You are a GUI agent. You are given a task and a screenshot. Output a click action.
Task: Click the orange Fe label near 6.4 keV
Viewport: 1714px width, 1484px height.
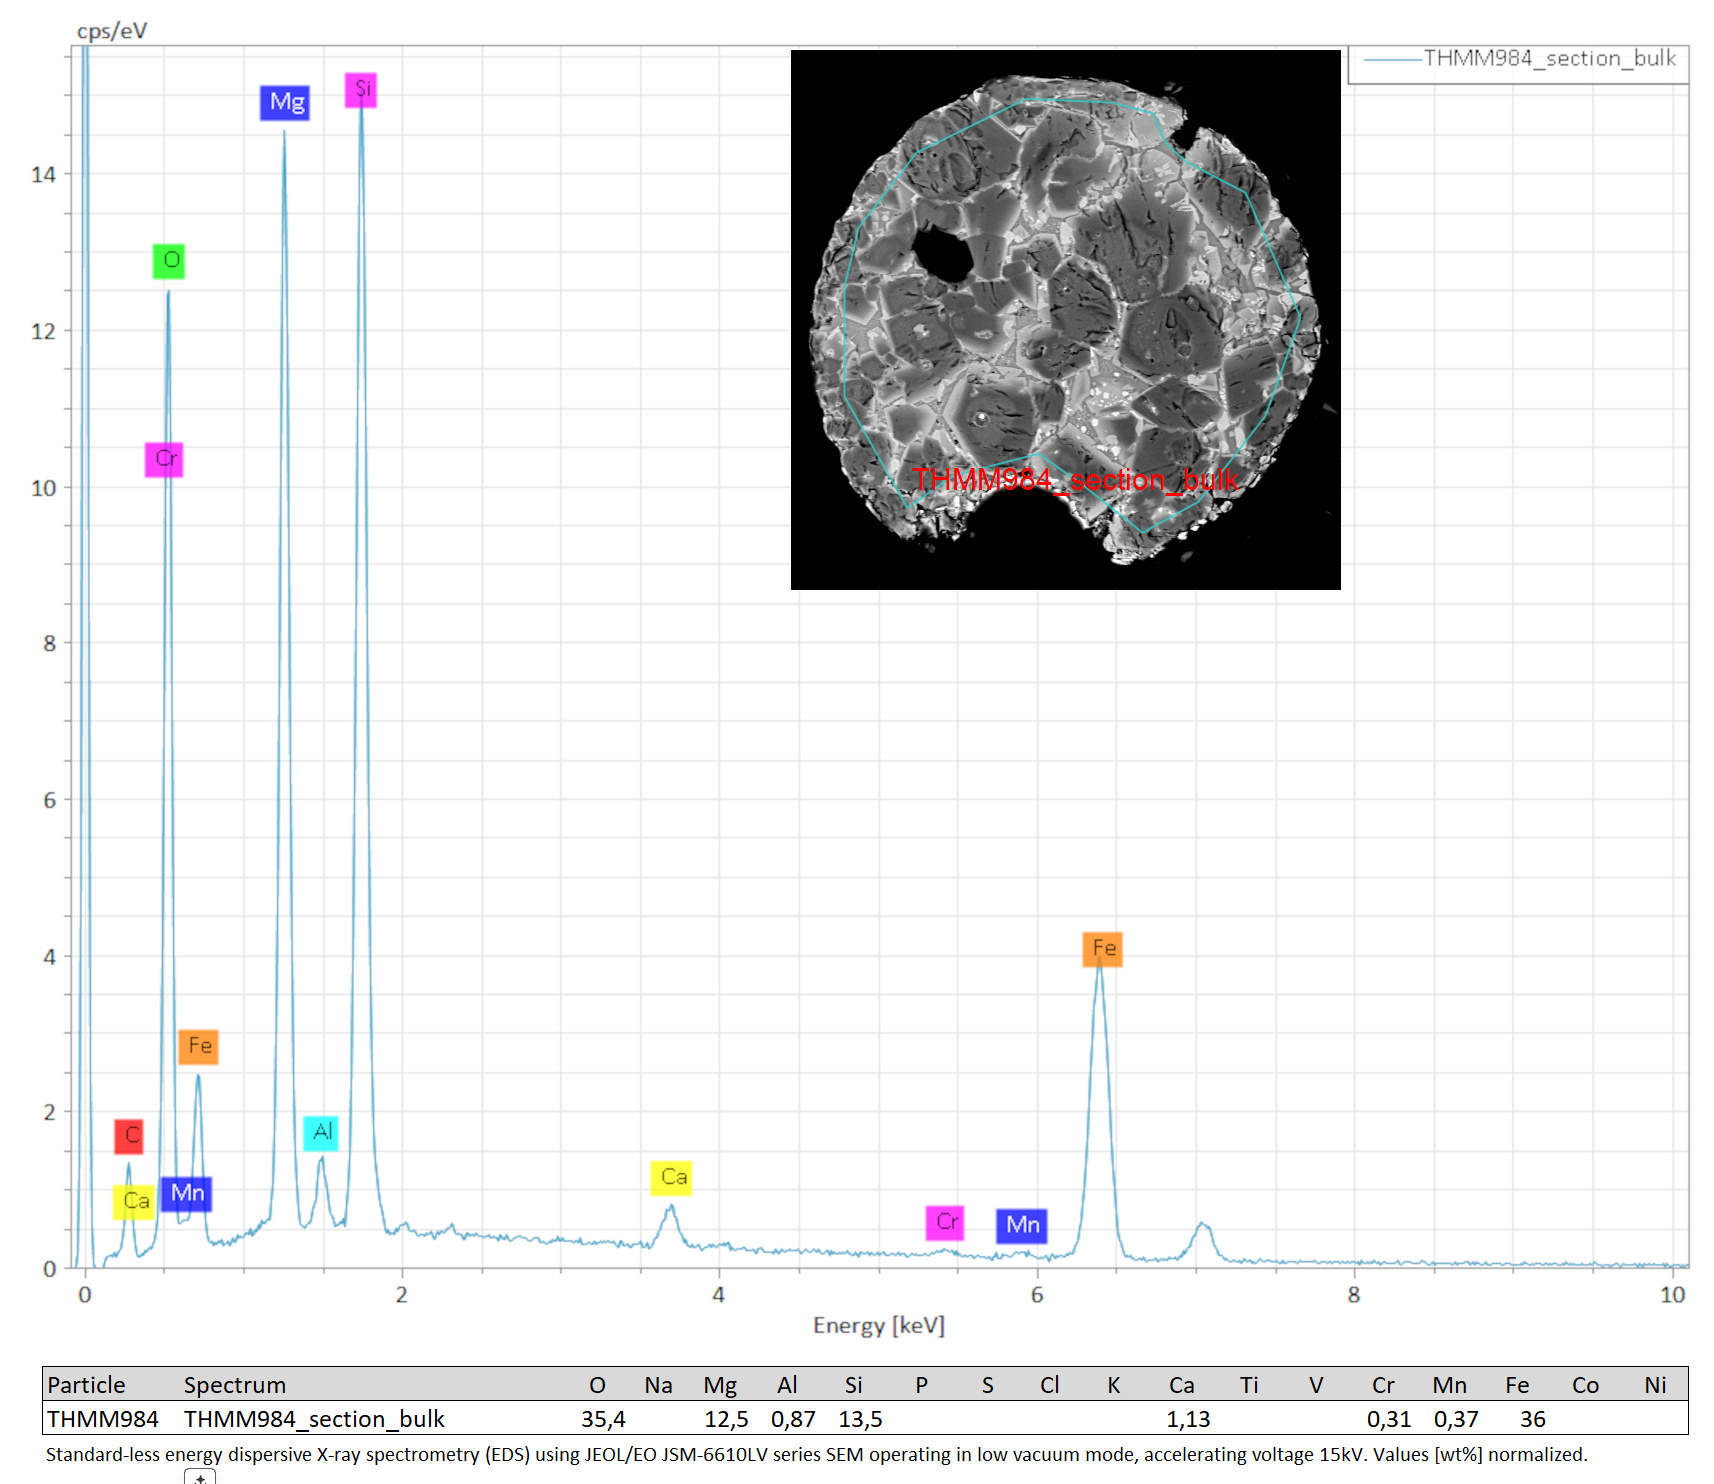click(x=1103, y=949)
